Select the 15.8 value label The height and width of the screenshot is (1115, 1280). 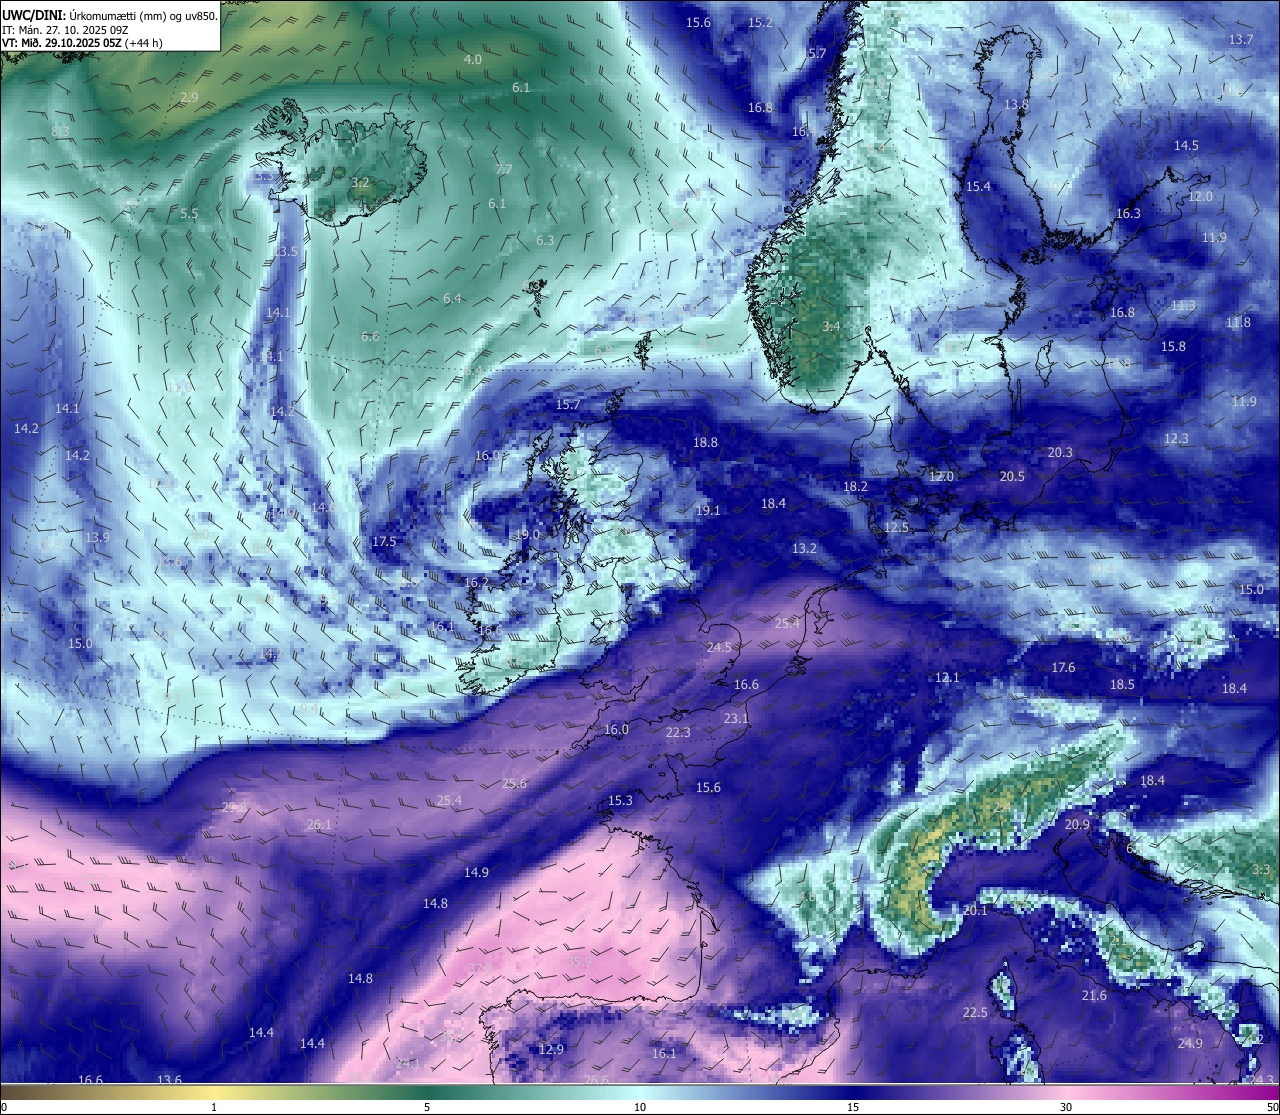tap(1173, 346)
